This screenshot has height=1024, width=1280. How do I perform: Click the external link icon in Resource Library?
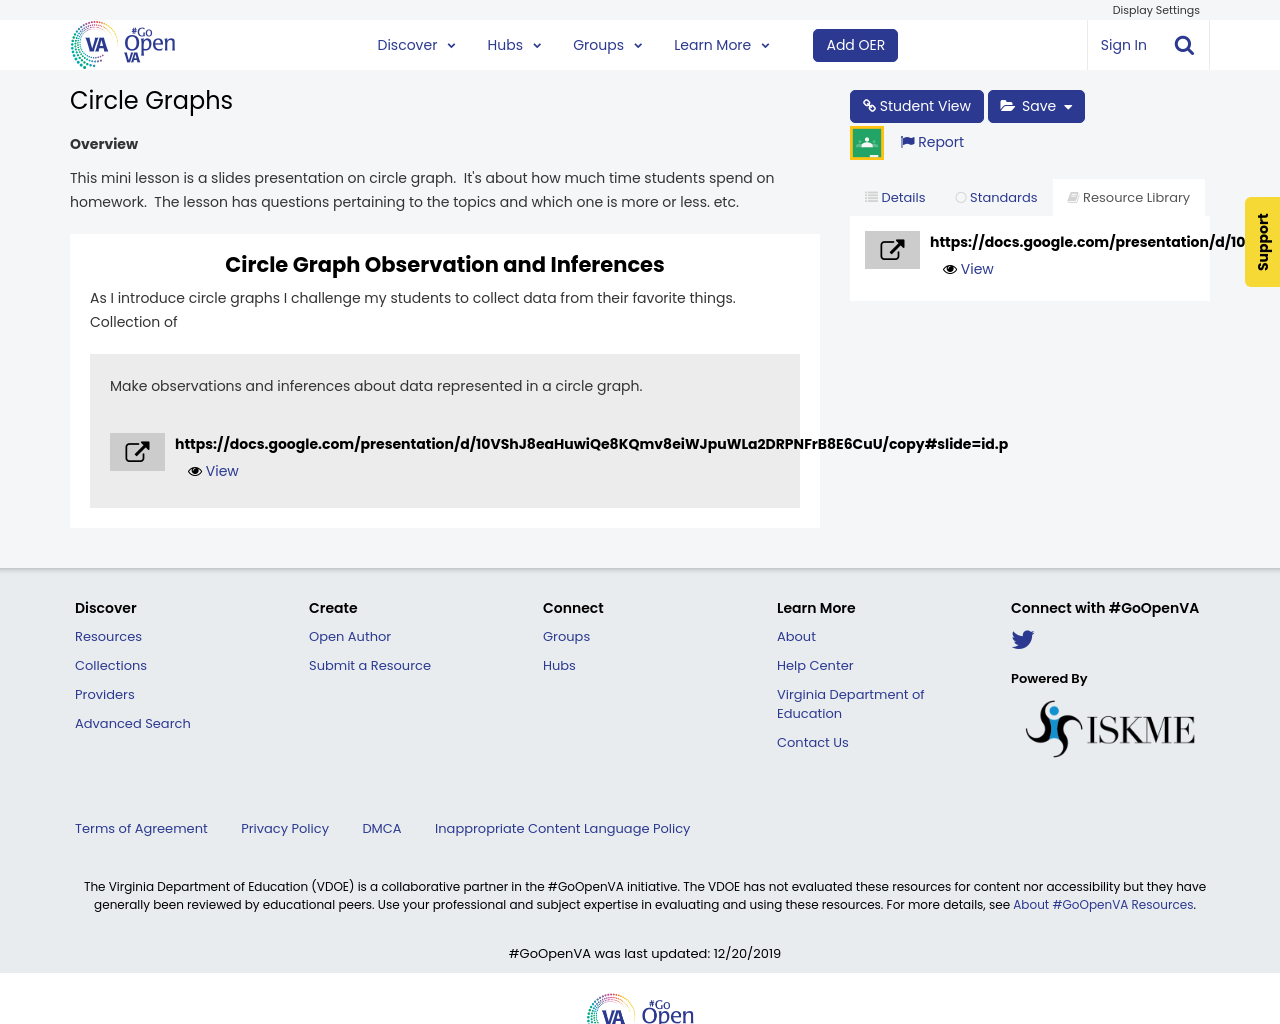click(x=892, y=250)
